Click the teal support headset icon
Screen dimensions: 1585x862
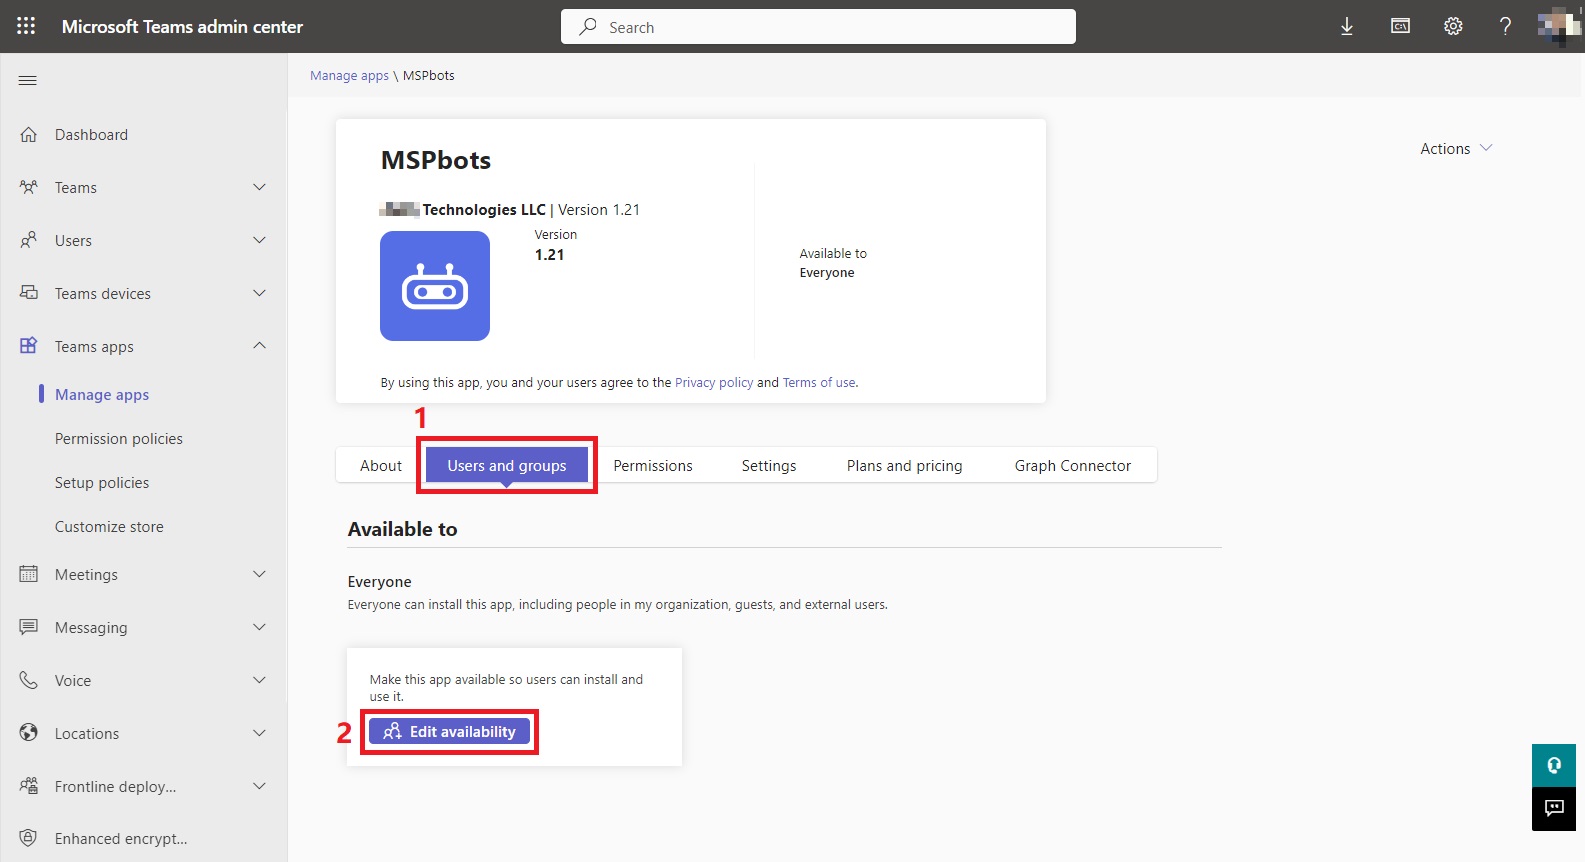[x=1553, y=765]
